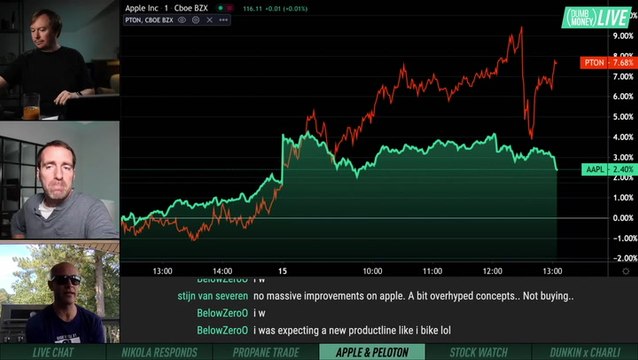The height and width of the screenshot is (360, 638).
Task: Click the Apple Inc symbol title
Action: tap(142, 8)
